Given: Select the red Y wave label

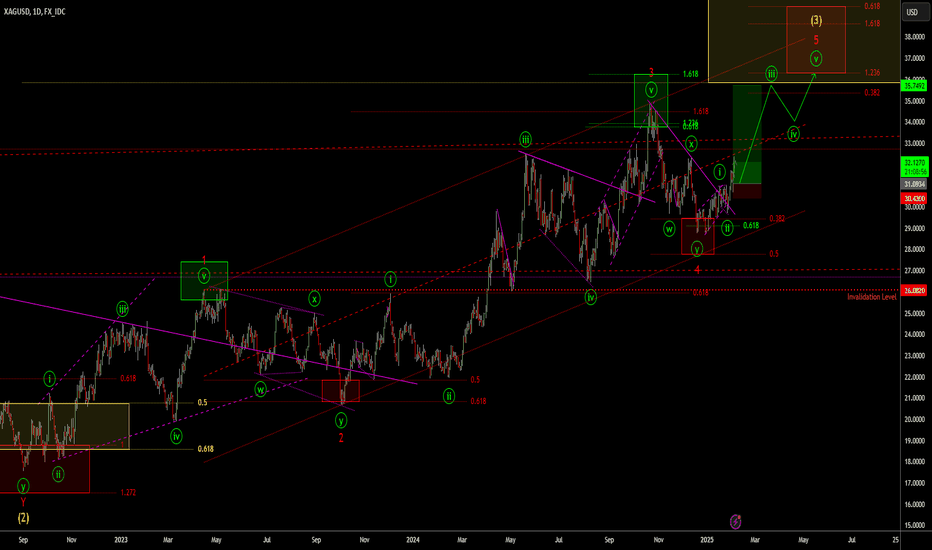Looking at the screenshot, I should [x=23, y=502].
